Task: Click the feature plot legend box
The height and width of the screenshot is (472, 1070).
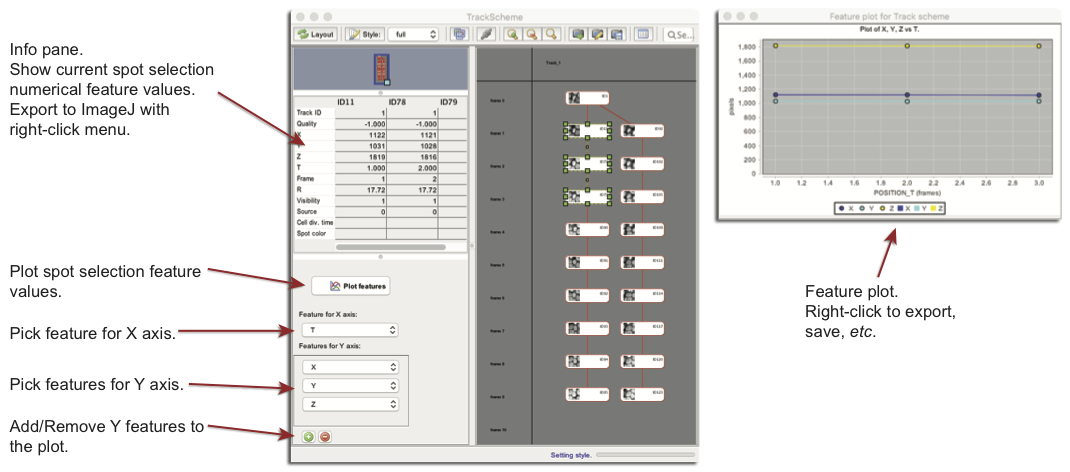Action: click(890, 208)
